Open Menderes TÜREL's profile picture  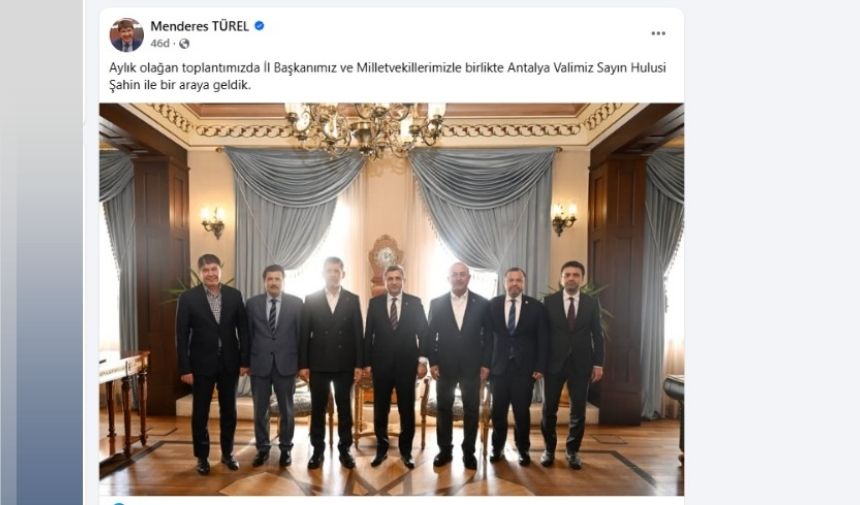pyautogui.click(x=127, y=35)
